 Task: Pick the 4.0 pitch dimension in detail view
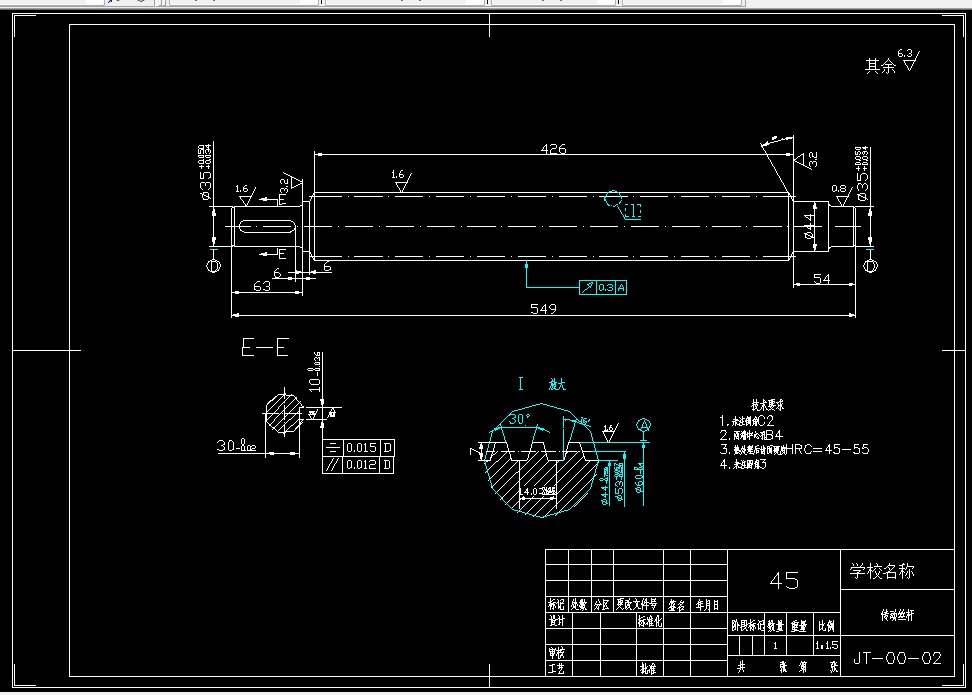537,492
